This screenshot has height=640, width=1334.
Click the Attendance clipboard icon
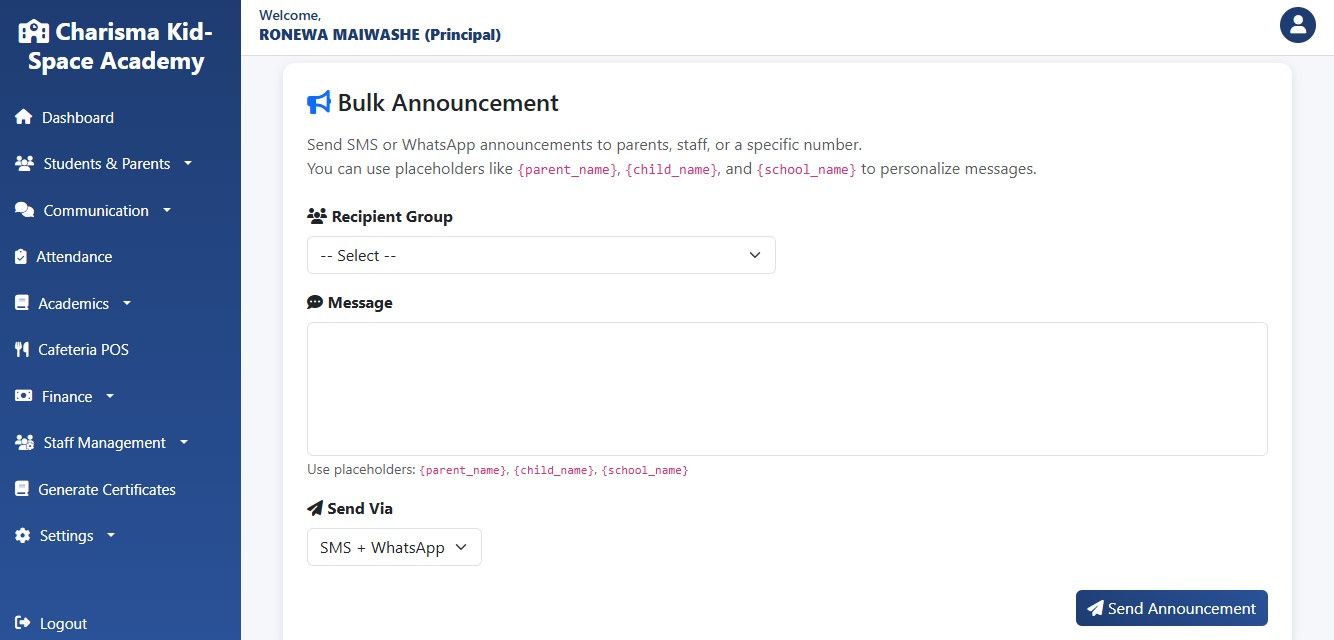pyautogui.click(x=21, y=257)
